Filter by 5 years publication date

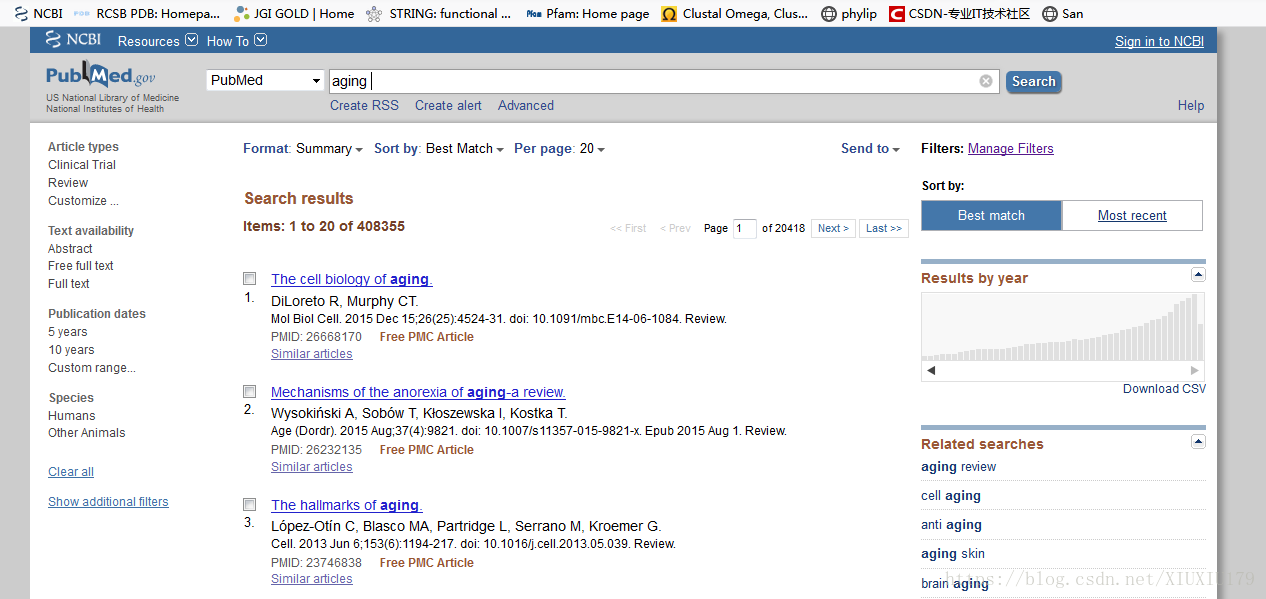pyautogui.click(x=68, y=332)
